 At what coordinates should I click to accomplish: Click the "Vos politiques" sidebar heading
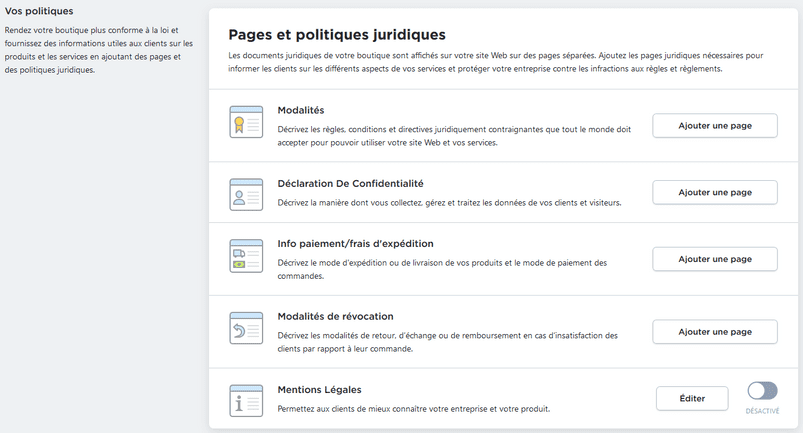tap(39, 11)
